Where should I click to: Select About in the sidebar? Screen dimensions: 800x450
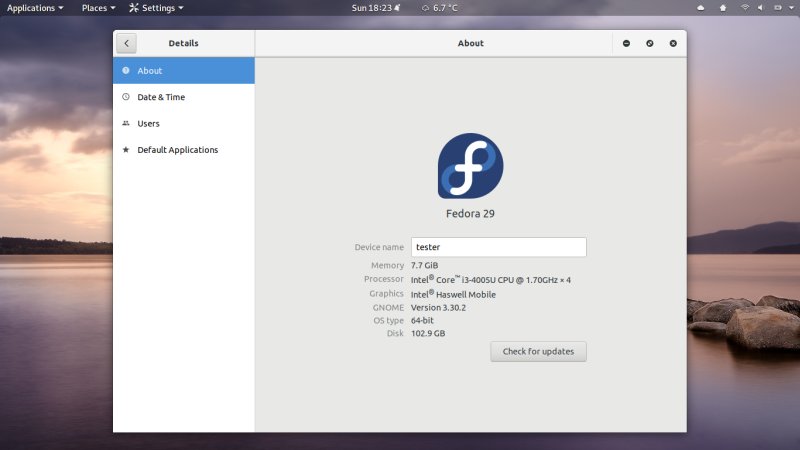pyautogui.click(x=184, y=71)
